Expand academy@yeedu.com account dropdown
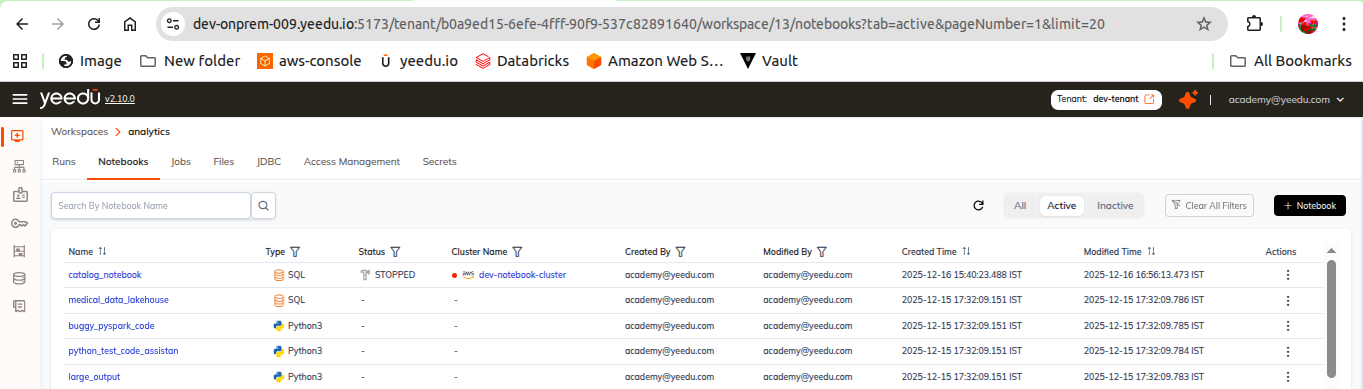The width and height of the screenshot is (1363, 389). [1286, 100]
